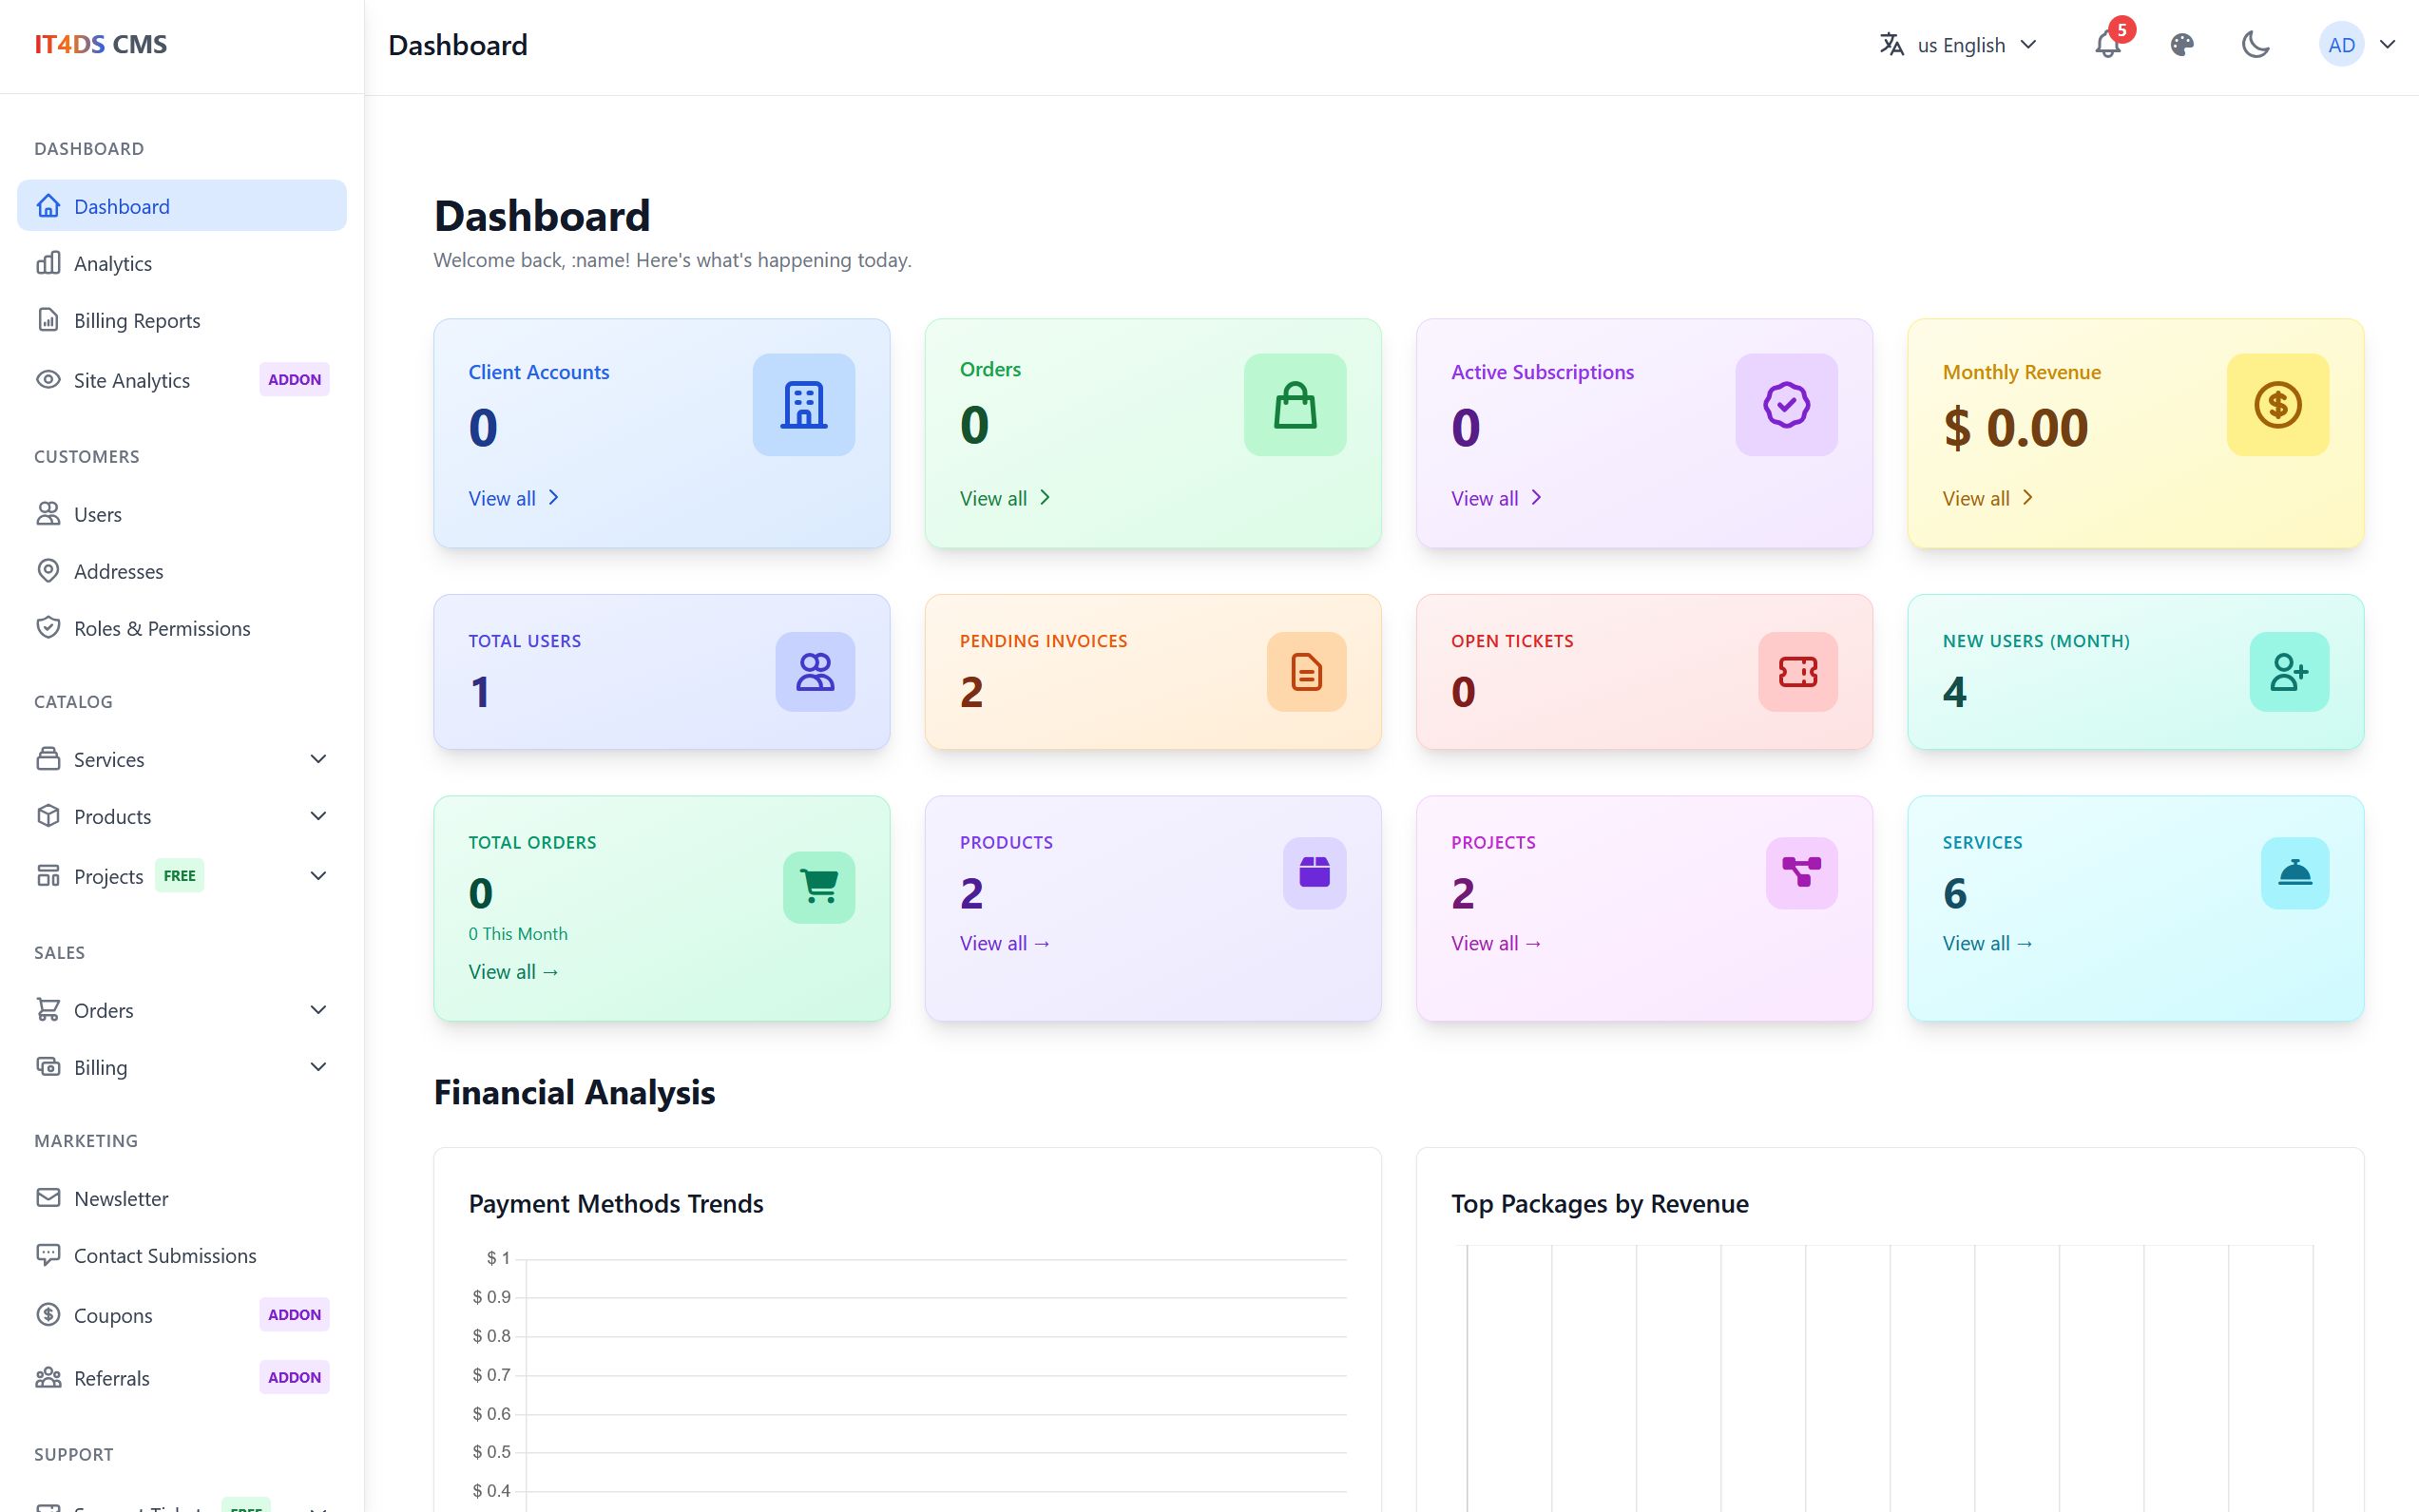Click the Total Orders cart icon
Viewport: 2419px width, 1512px height.
point(818,887)
